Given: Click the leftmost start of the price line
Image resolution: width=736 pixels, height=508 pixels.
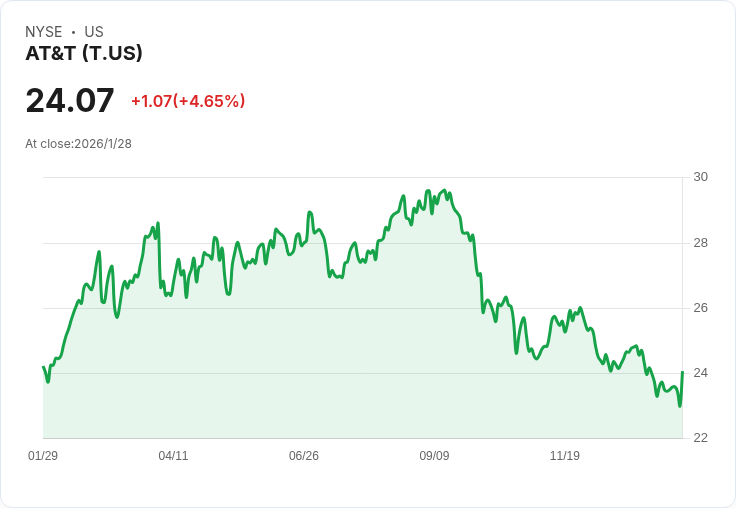Looking at the screenshot, I should coord(43,367).
